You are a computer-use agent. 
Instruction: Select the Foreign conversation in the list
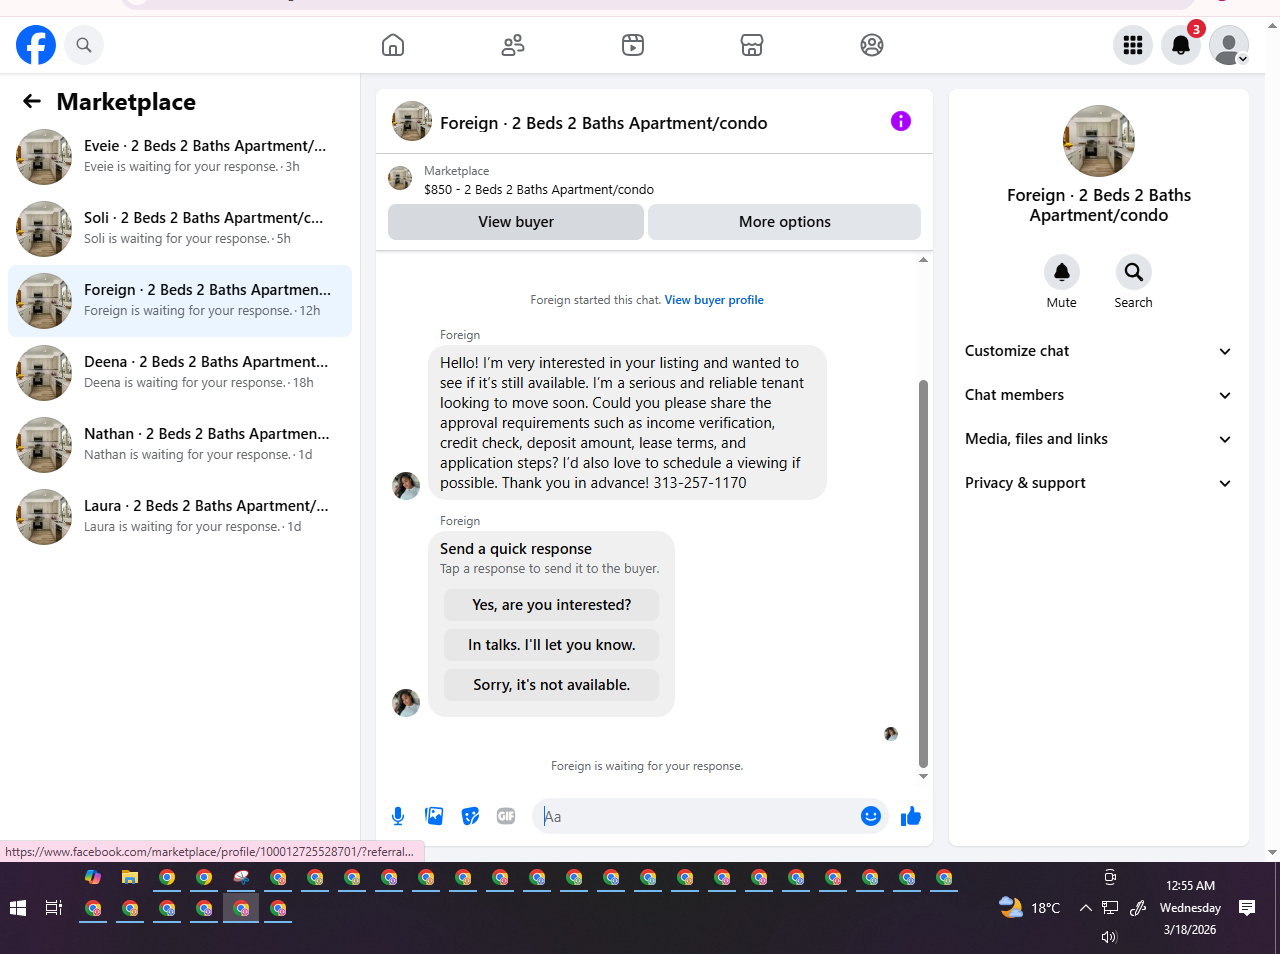[180, 301]
